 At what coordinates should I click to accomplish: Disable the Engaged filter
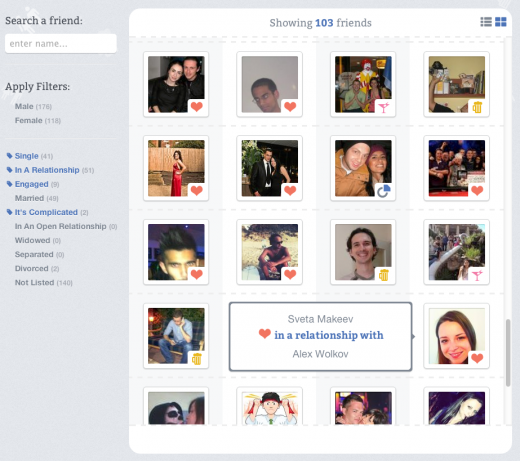pos(33,184)
